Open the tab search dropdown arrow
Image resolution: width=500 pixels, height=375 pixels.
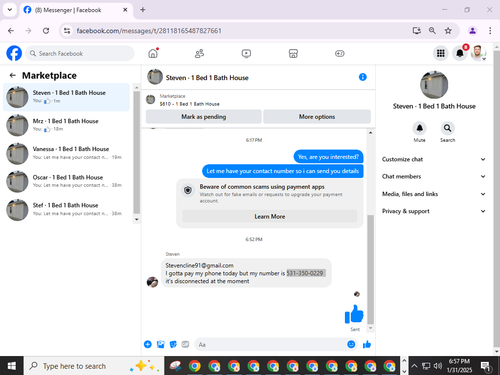click(10, 10)
